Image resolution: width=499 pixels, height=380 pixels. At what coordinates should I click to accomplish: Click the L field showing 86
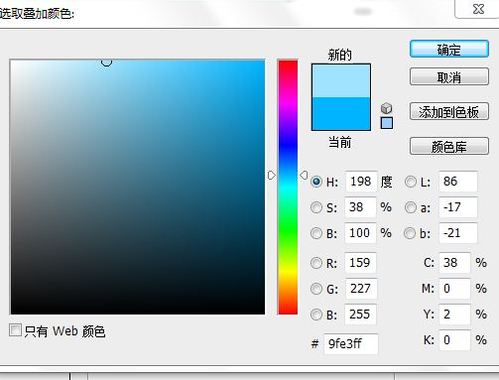click(458, 182)
